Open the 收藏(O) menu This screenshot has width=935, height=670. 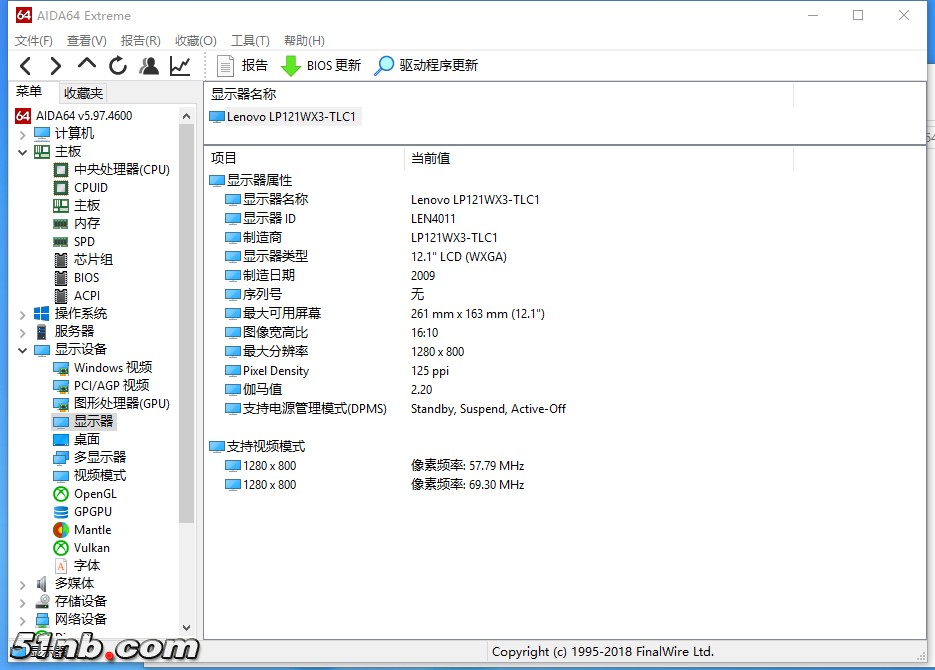[196, 41]
